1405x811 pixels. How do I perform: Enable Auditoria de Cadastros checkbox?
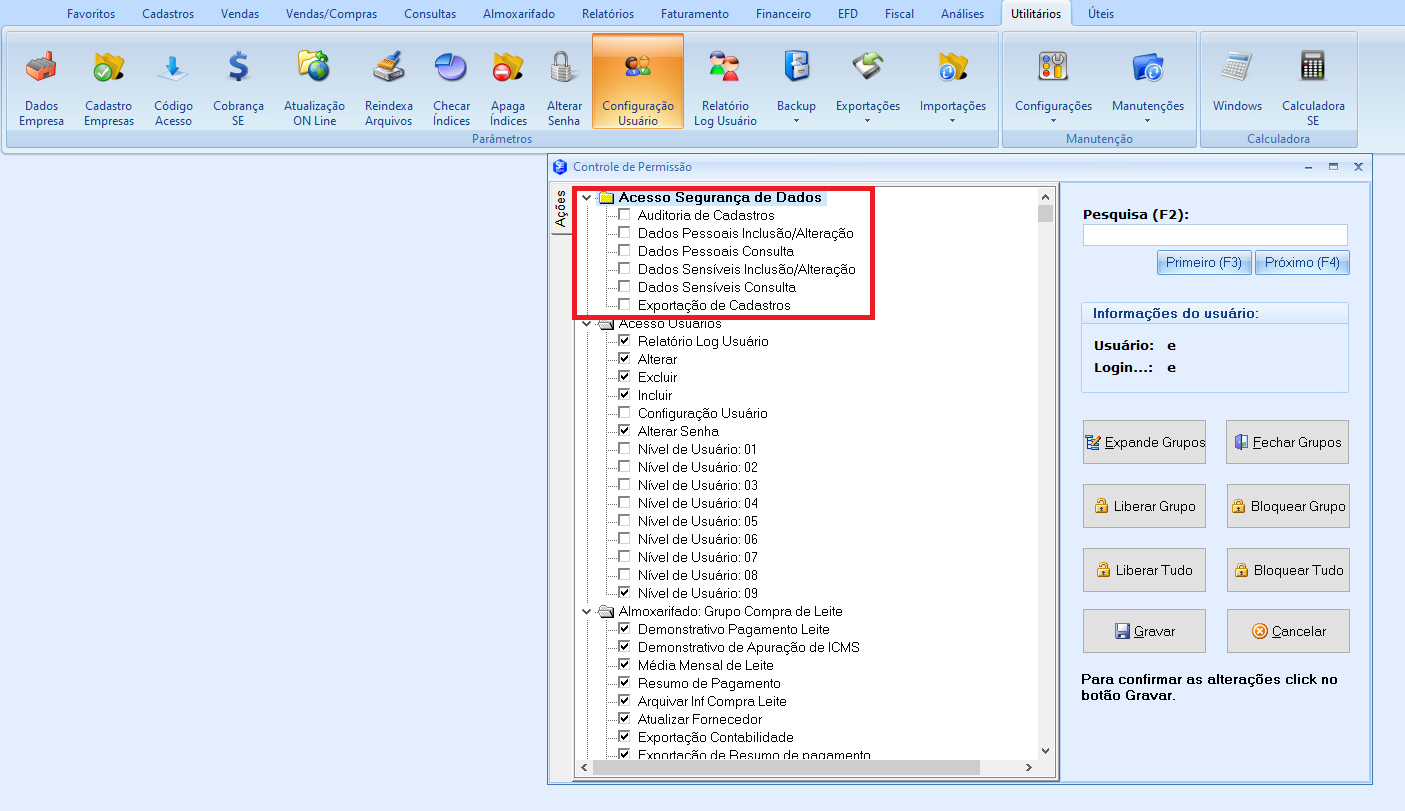[x=625, y=215]
